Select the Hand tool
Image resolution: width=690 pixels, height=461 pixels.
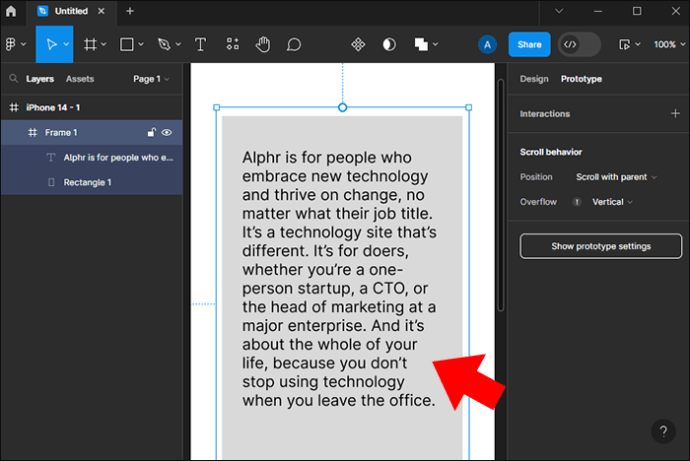coord(263,44)
